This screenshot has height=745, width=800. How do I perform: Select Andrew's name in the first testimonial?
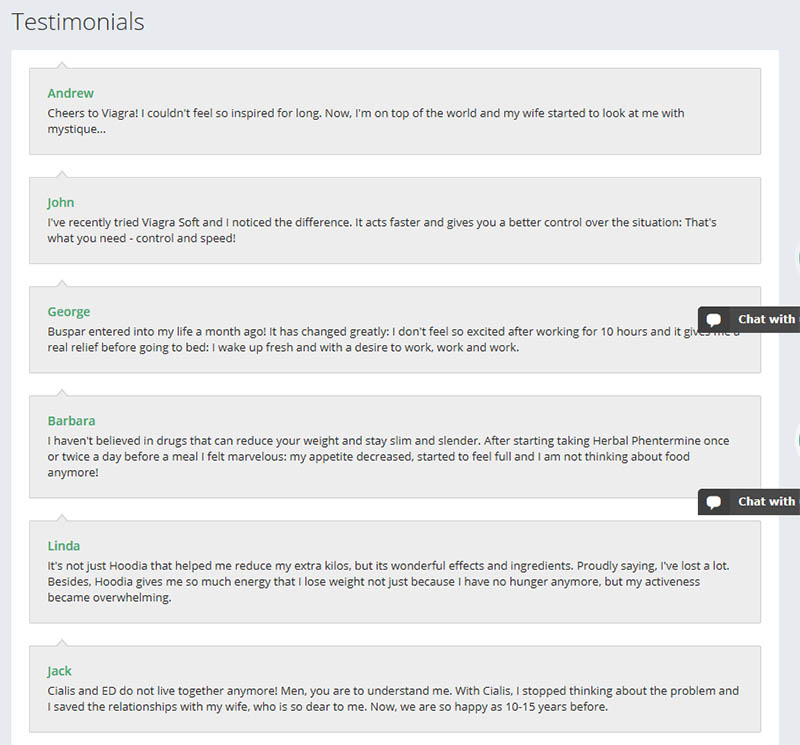point(70,93)
